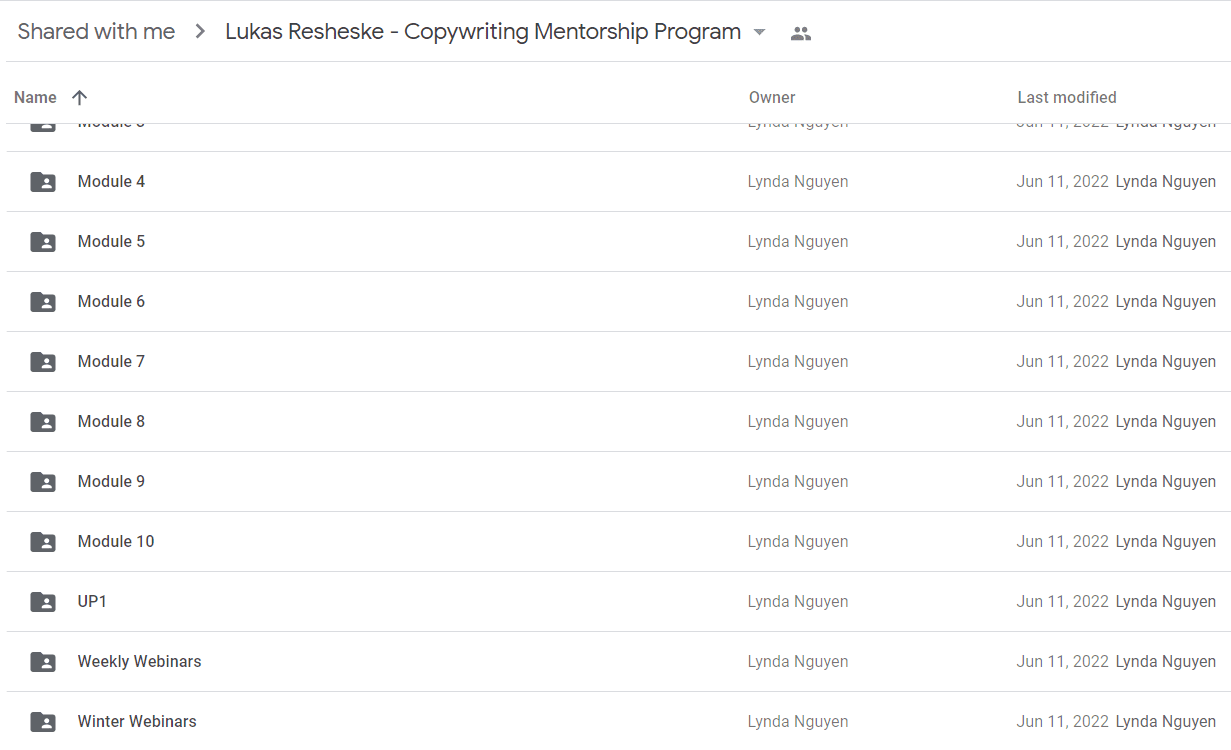Click the Last modified column header

tap(1067, 97)
